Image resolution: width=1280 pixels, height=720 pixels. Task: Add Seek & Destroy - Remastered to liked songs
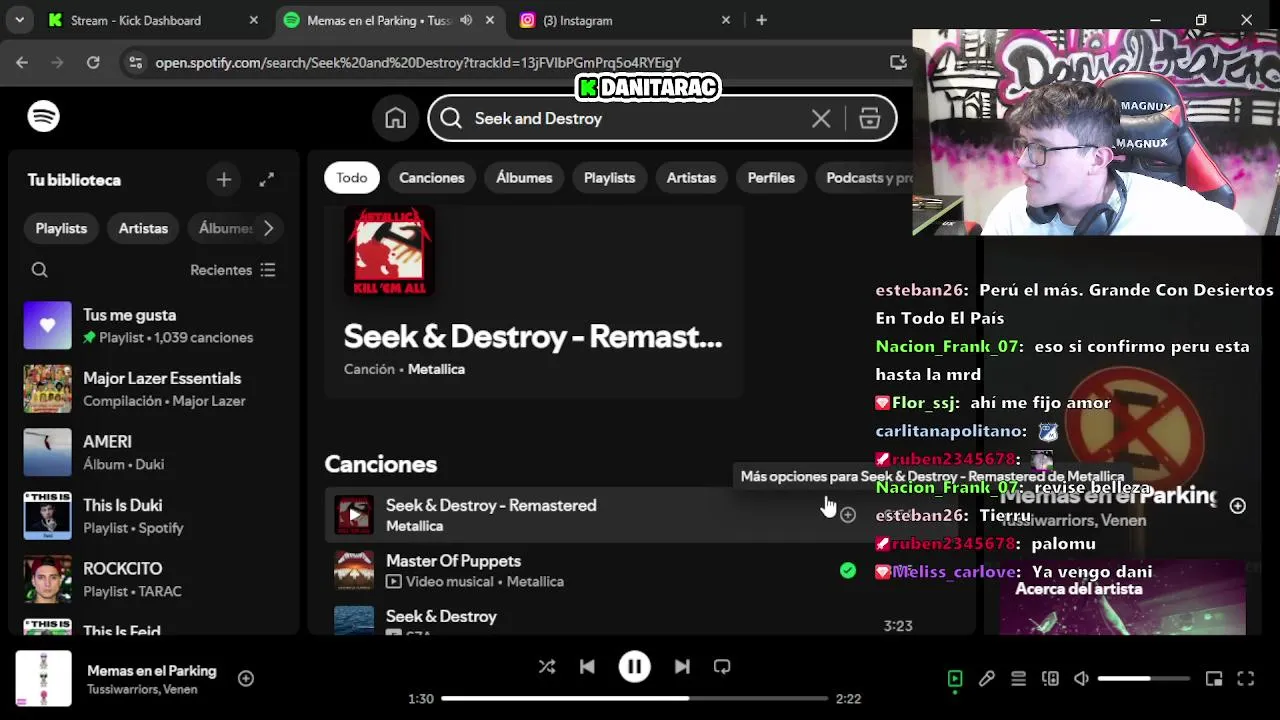[x=848, y=515]
